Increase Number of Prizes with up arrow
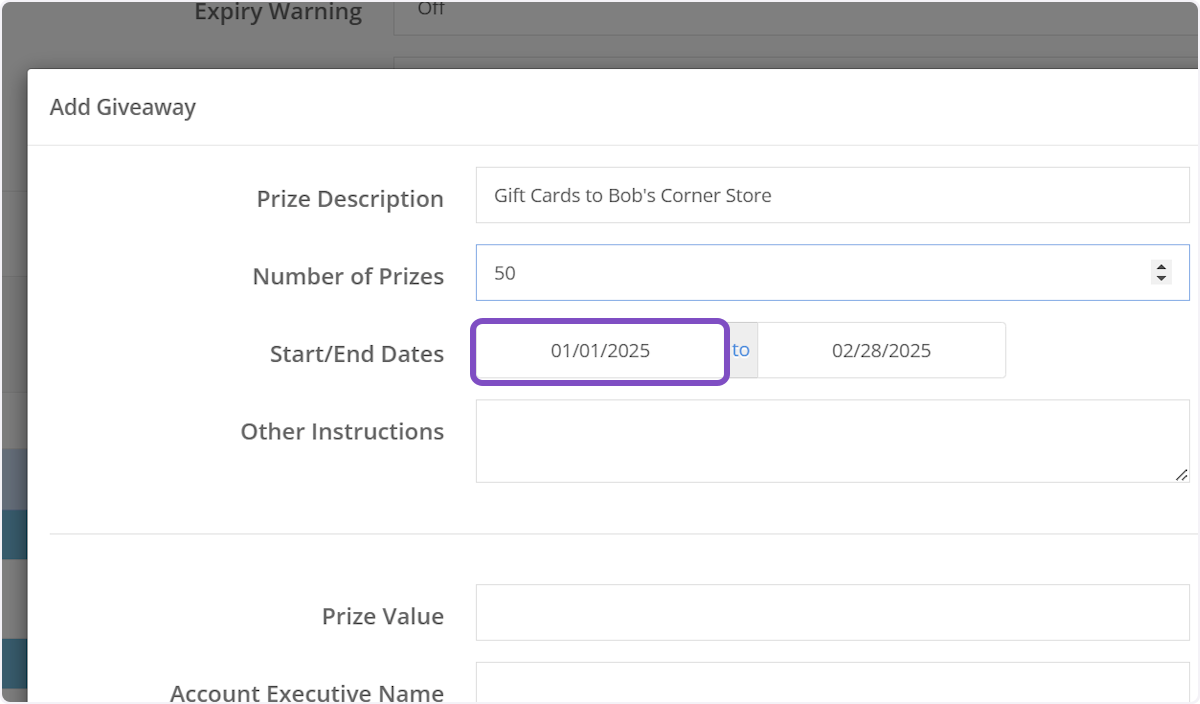This screenshot has height=704, width=1200. click(1161, 267)
